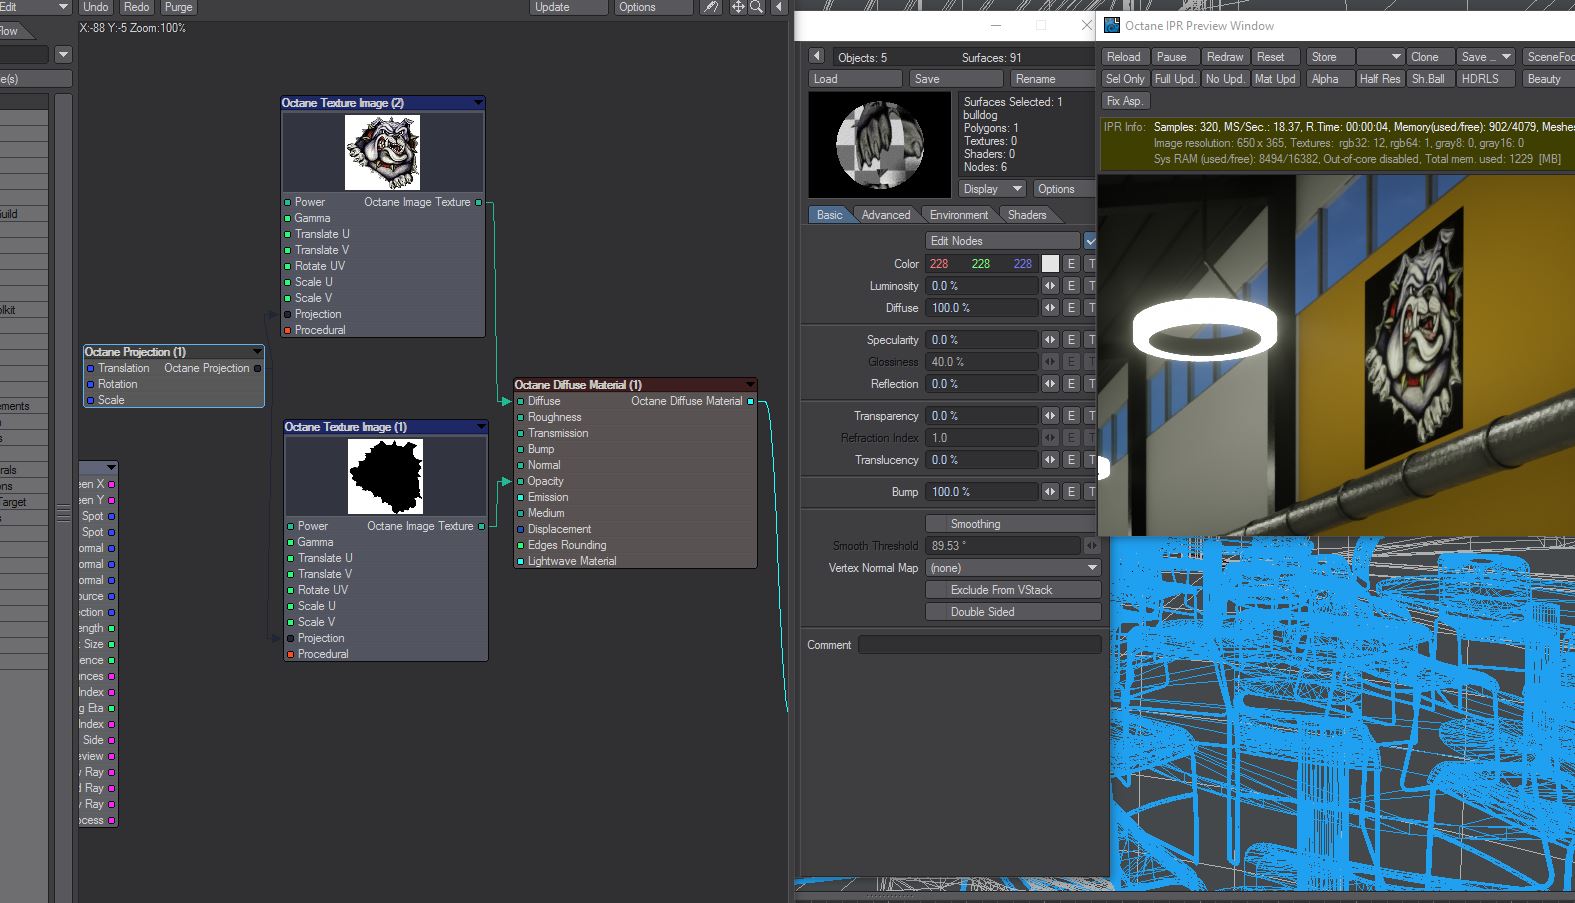1575x903 pixels.
Task: Open the Diffuse envelope E button
Action: pos(1071,308)
